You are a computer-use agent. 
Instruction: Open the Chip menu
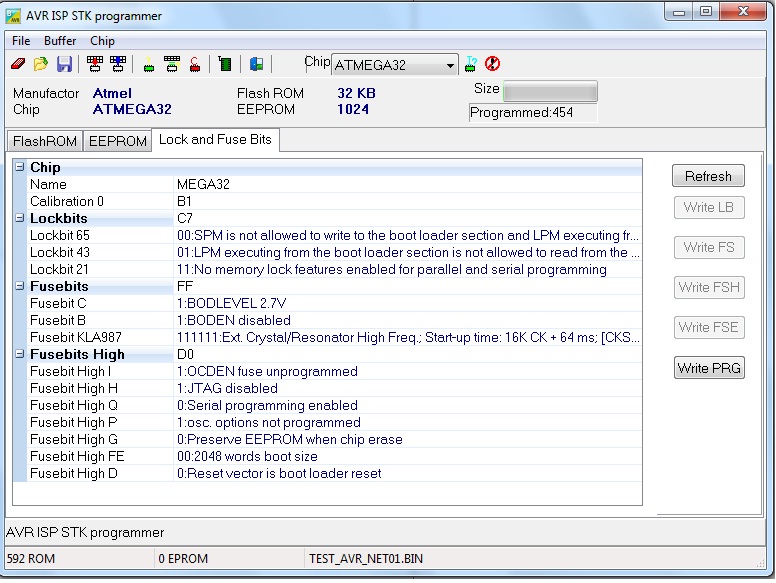[102, 41]
